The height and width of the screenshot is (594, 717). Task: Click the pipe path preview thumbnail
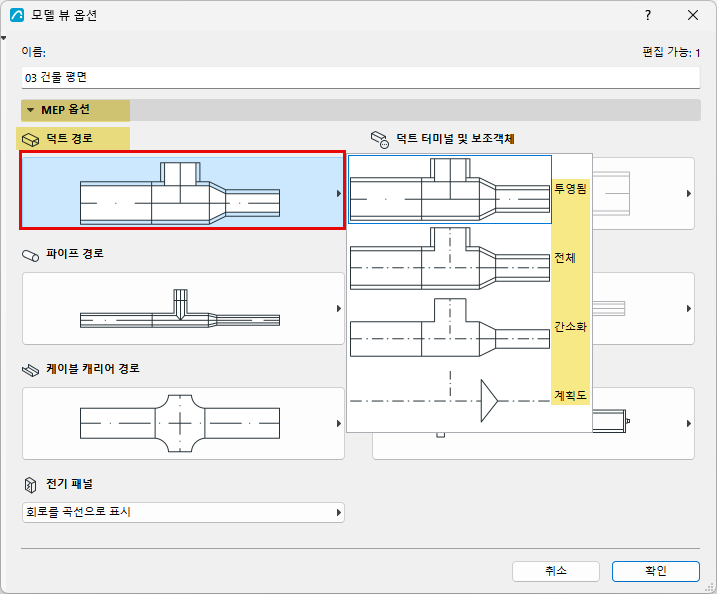click(x=180, y=309)
